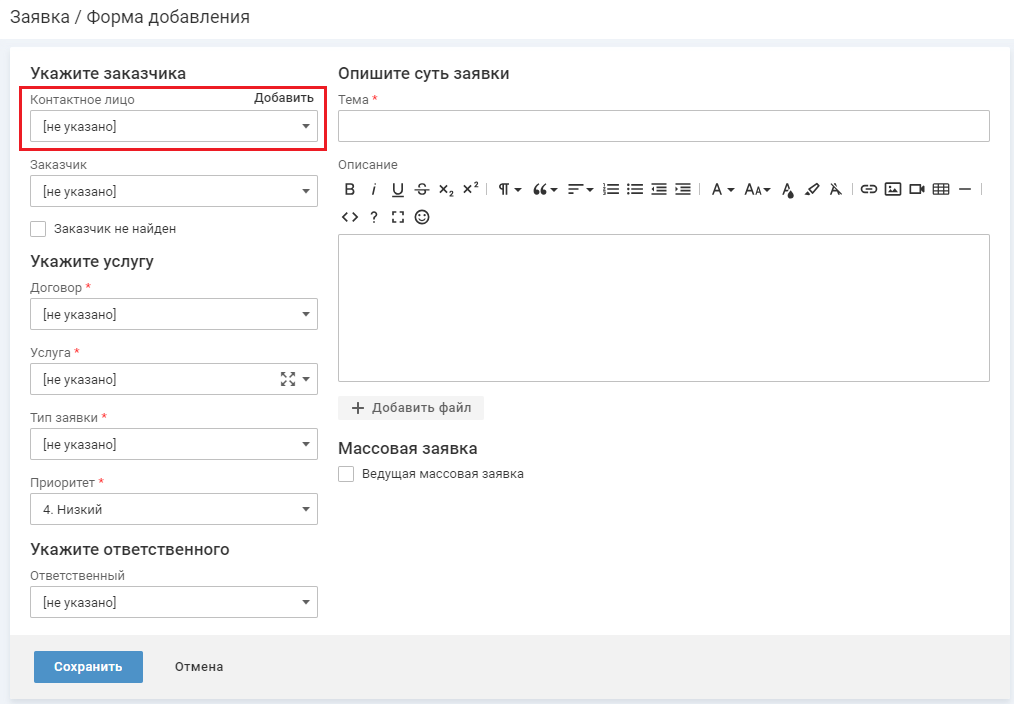The width and height of the screenshot is (1014, 704).
Task: Expand the editor to fullscreen mode
Action: click(398, 217)
